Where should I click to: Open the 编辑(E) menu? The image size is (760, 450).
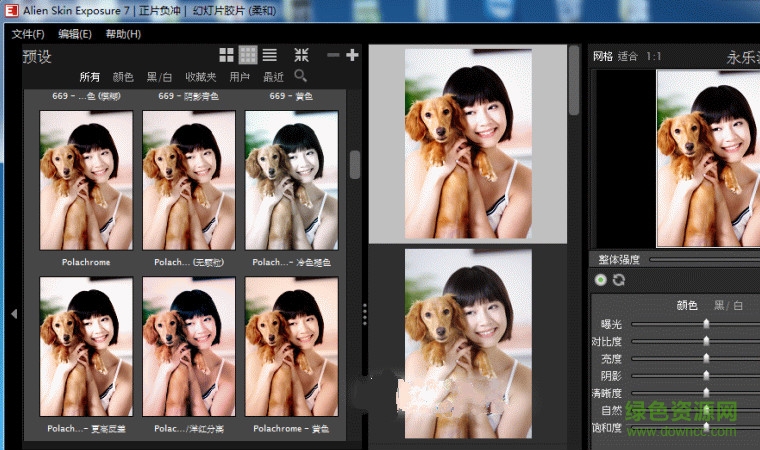pyautogui.click(x=75, y=34)
